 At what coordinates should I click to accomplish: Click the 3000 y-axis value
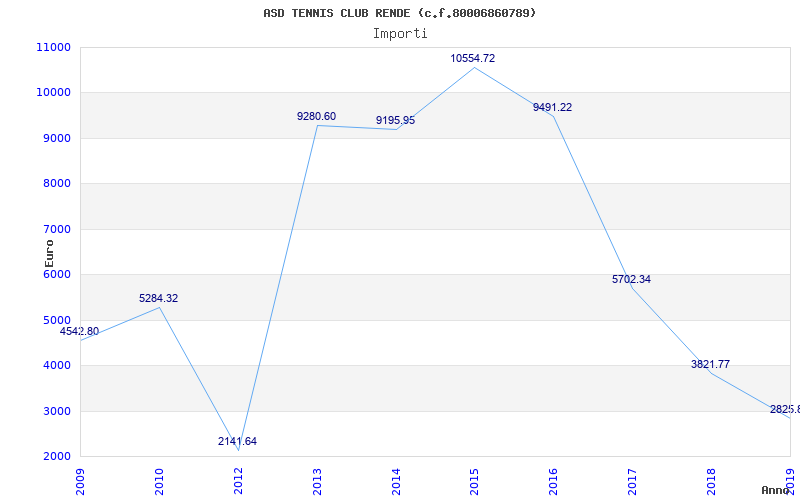tap(57, 411)
